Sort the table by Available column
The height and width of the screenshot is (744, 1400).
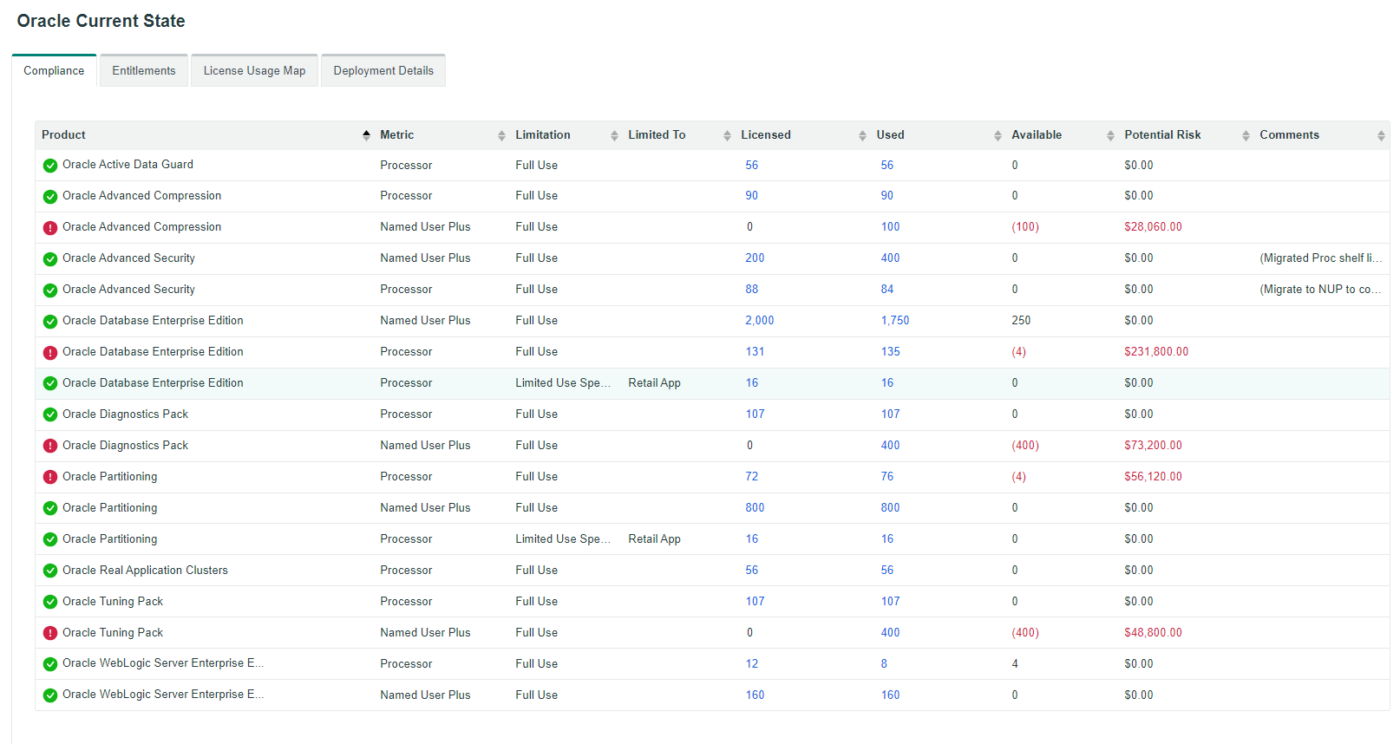click(x=1036, y=135)
